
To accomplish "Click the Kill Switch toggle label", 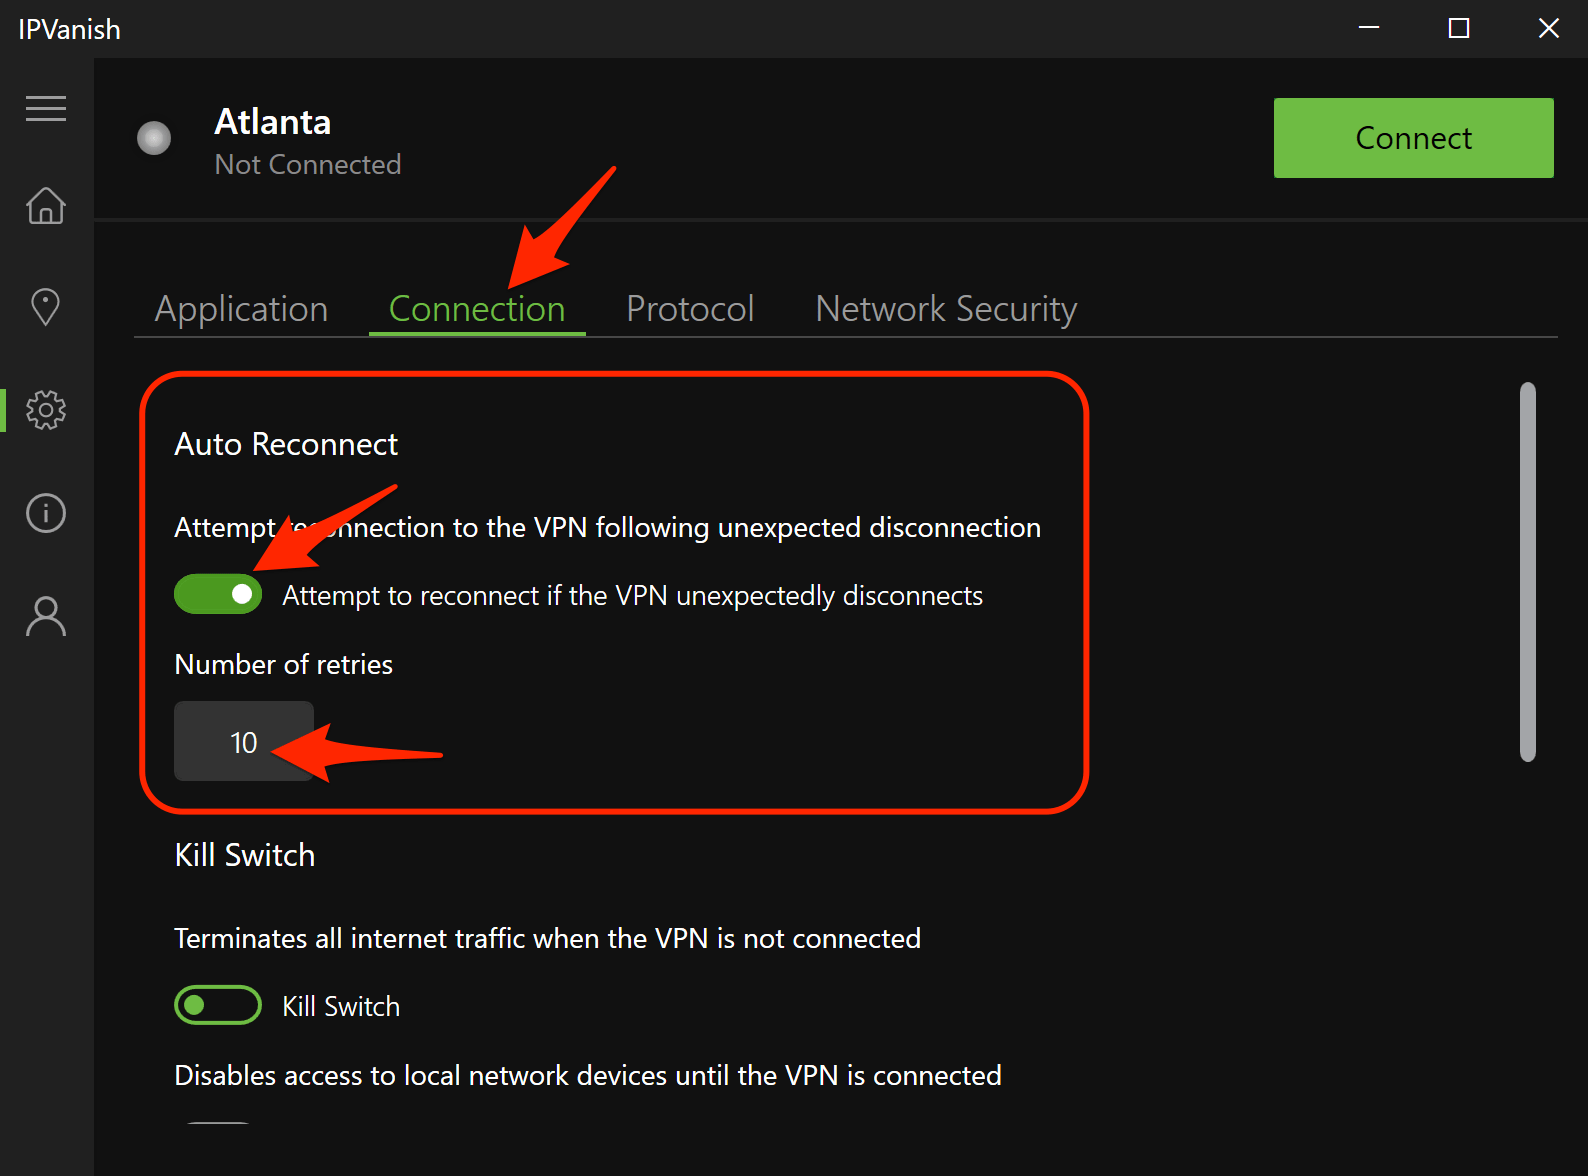I will click(341, 1006).
